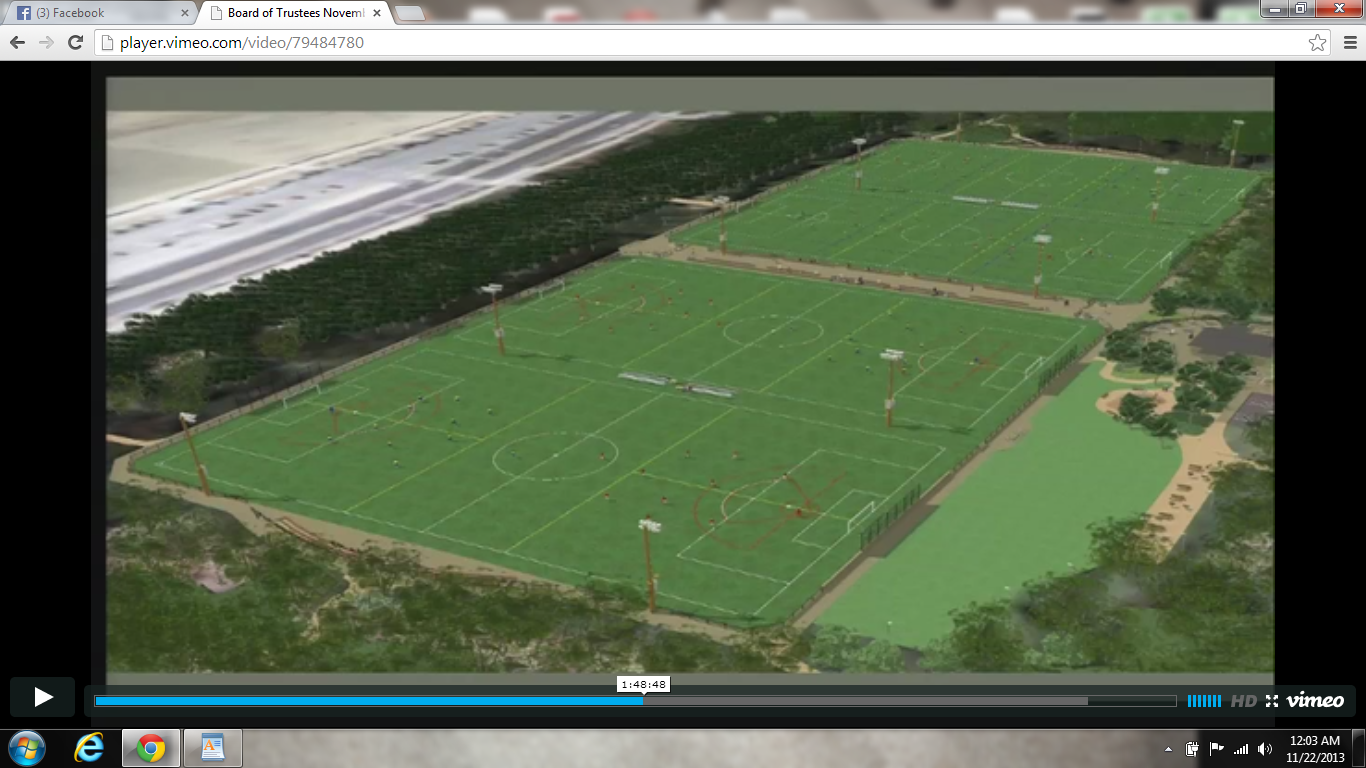The image size is (1366, 768).
Task: Go back to the previous page
Action: tap(17, 42)
